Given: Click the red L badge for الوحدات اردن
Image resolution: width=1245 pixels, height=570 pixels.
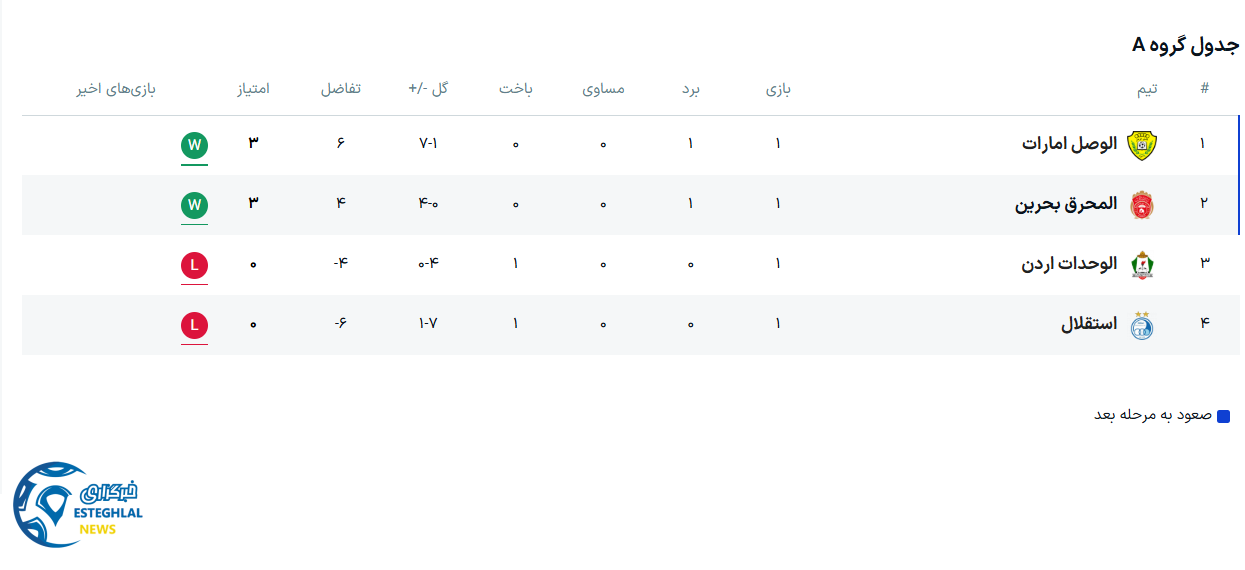Looking at the screenshot, I should click(194, 266).
